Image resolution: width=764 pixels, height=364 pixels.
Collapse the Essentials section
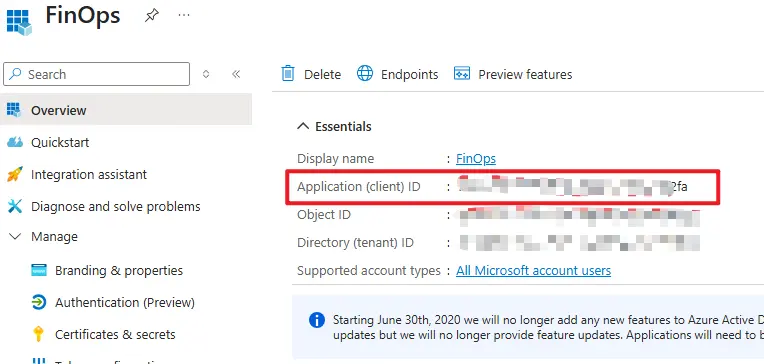303,127
